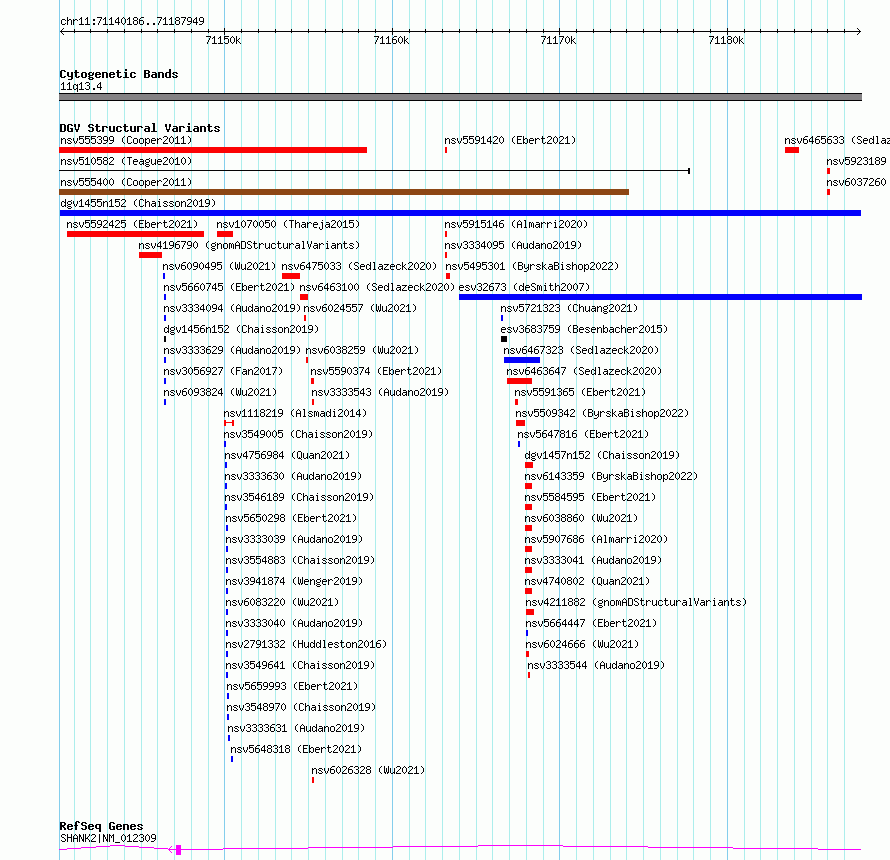Click the magenta SHANK2 exon block
Screen dimensions: 890x860
178,850
